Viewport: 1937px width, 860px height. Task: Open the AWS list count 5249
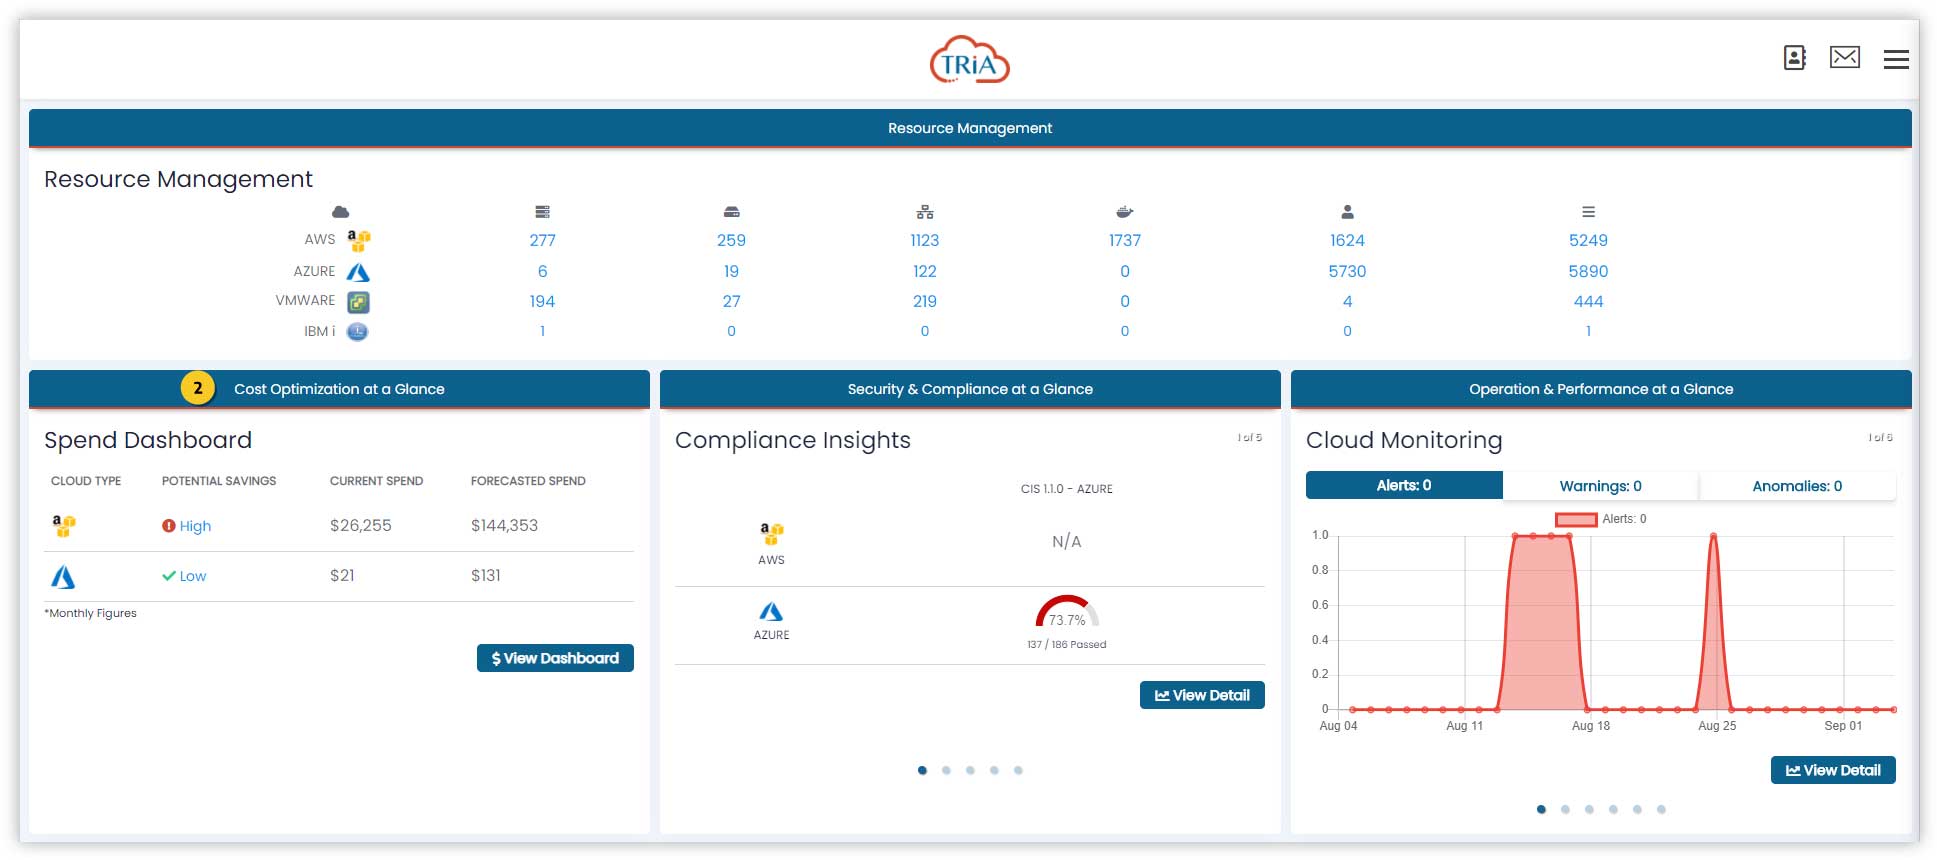pyautogui.click(x=1588, y=240)
